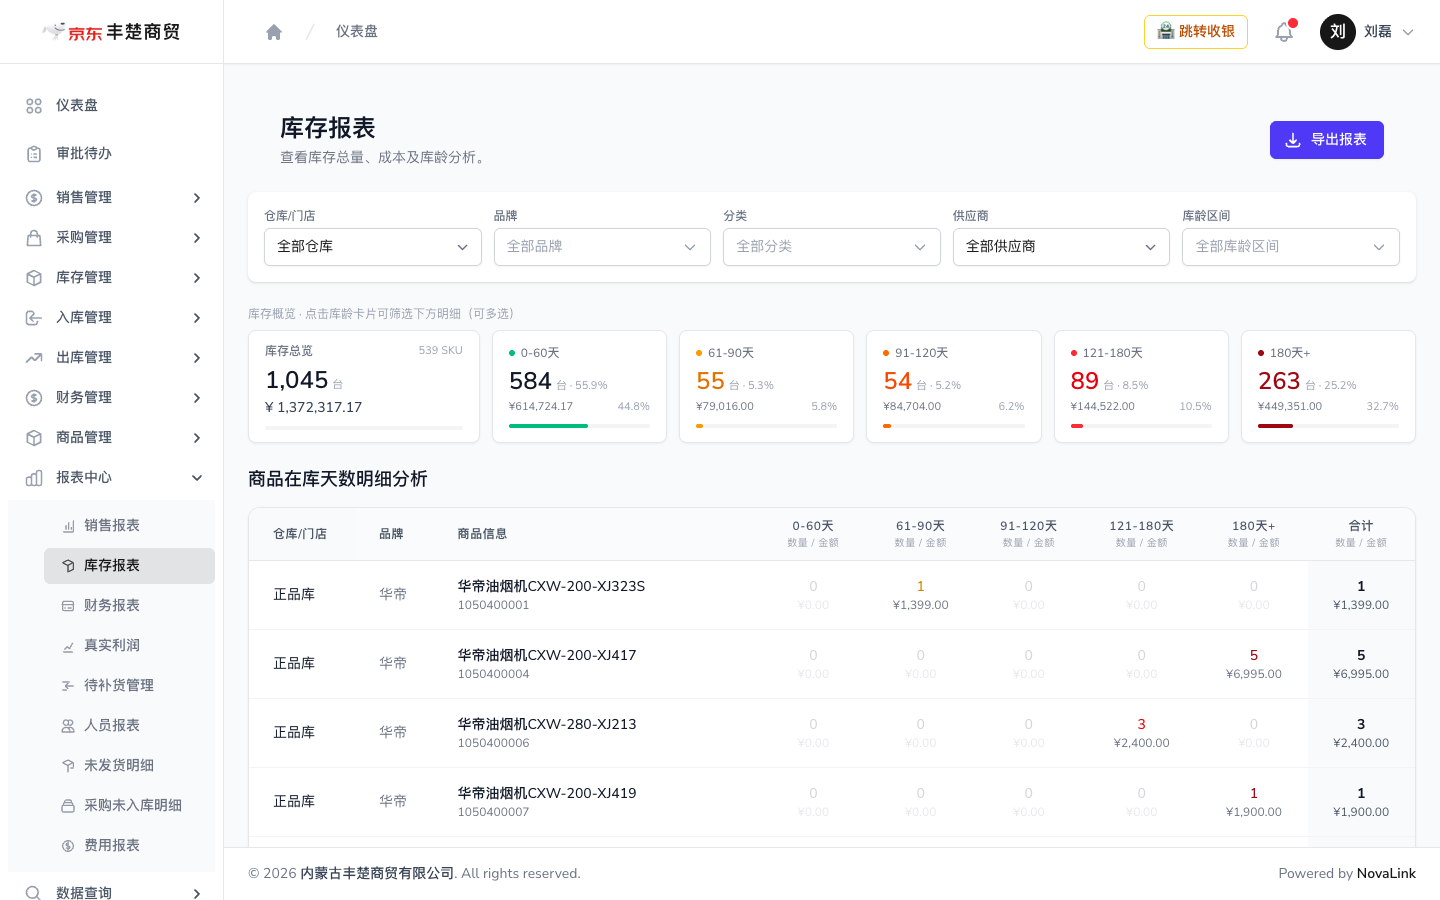The width and height of the screenshot is (1440, 900).
Task: Click product code 1050400006
Action: (494, 744)
